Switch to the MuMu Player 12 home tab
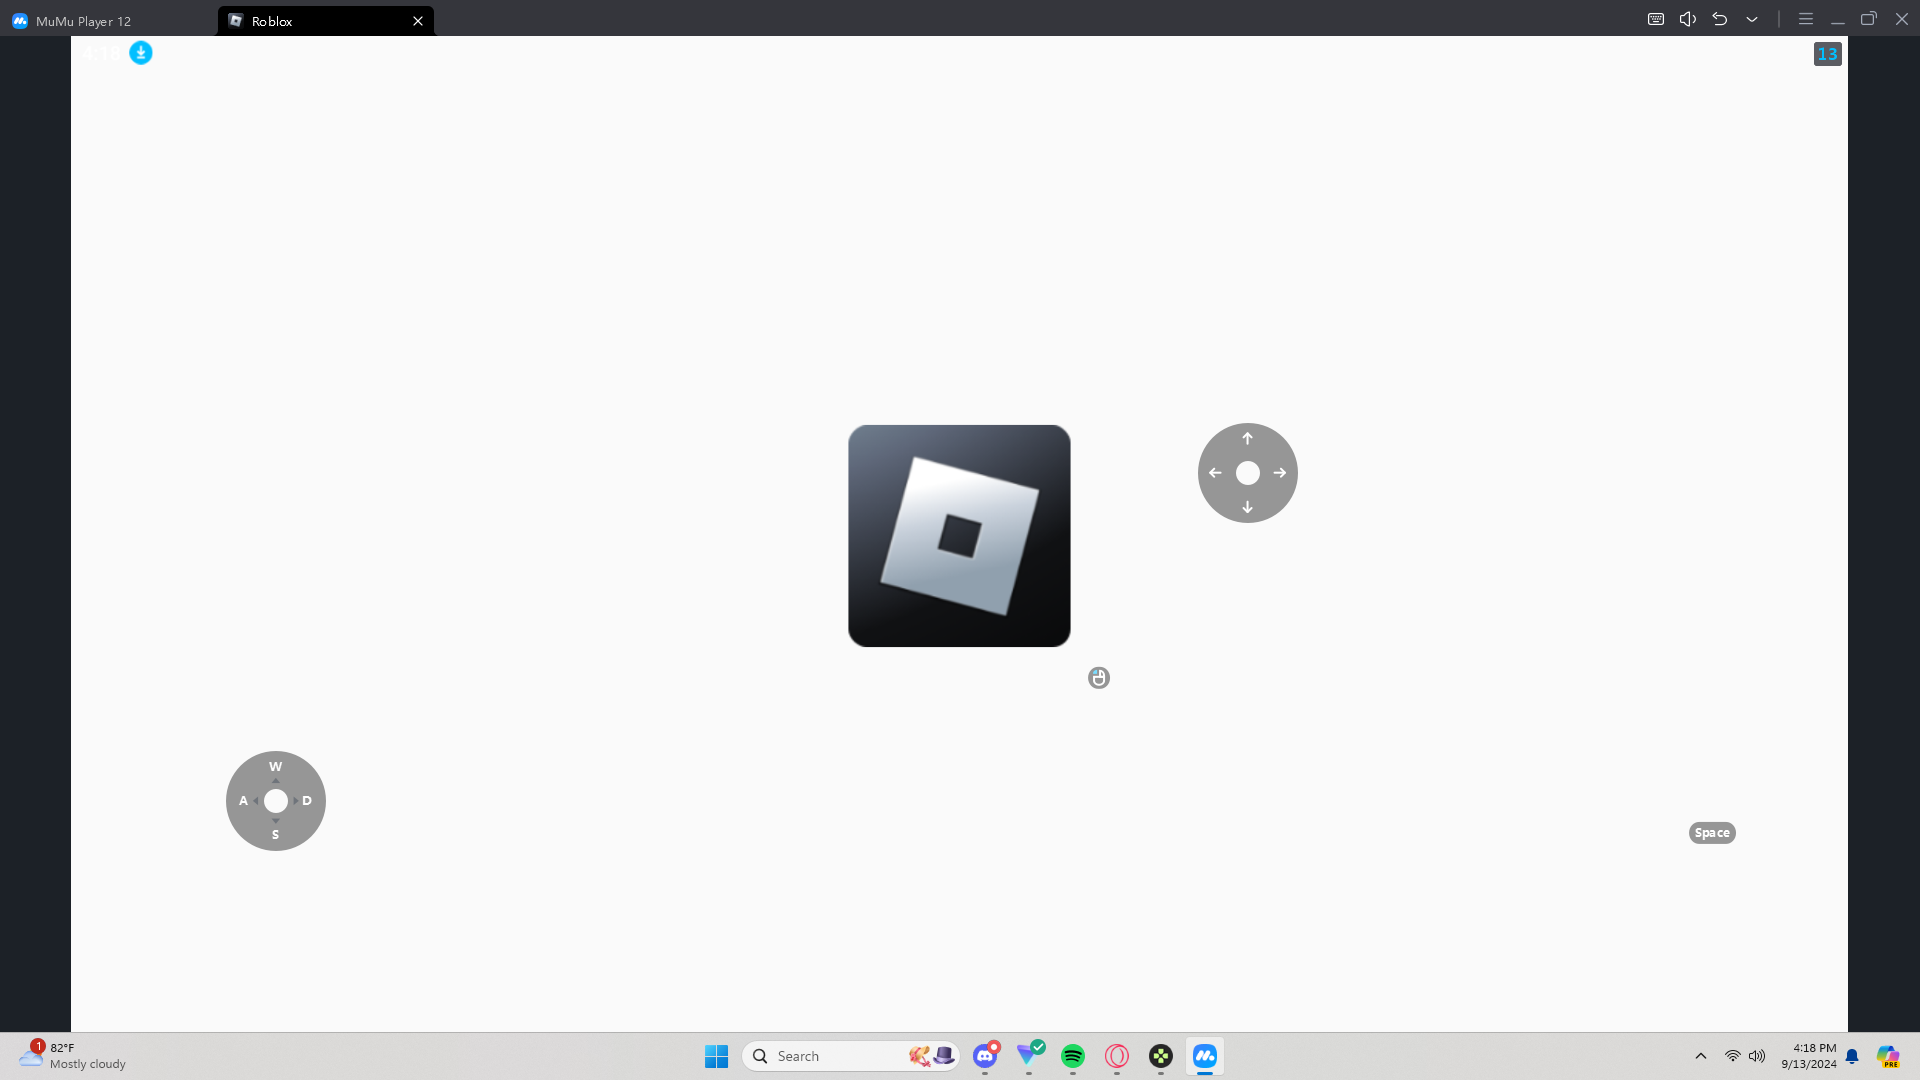The image size is (1920, 1080). point(72,21)
